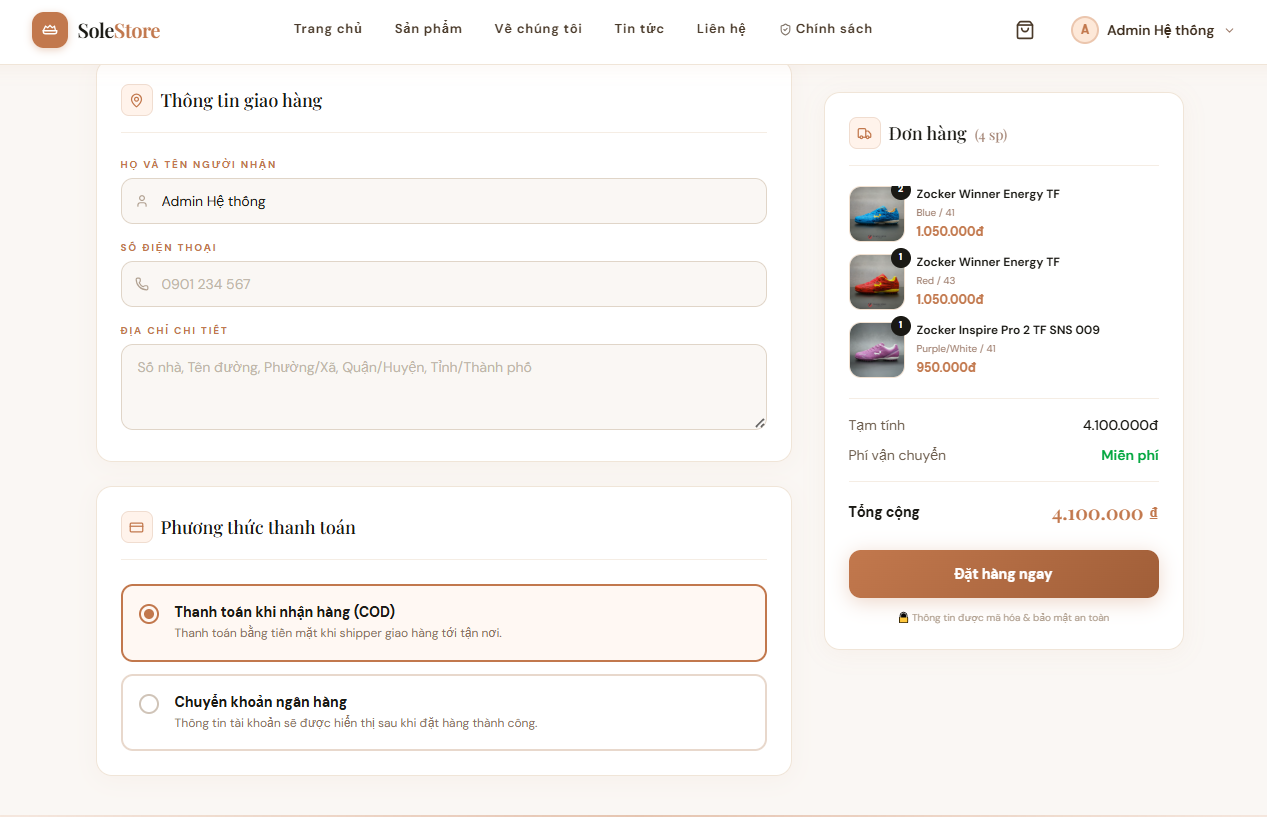The image size is (1267, 817).
Task: Click the location pin icon in delivery header
Action: click(137, 100)
